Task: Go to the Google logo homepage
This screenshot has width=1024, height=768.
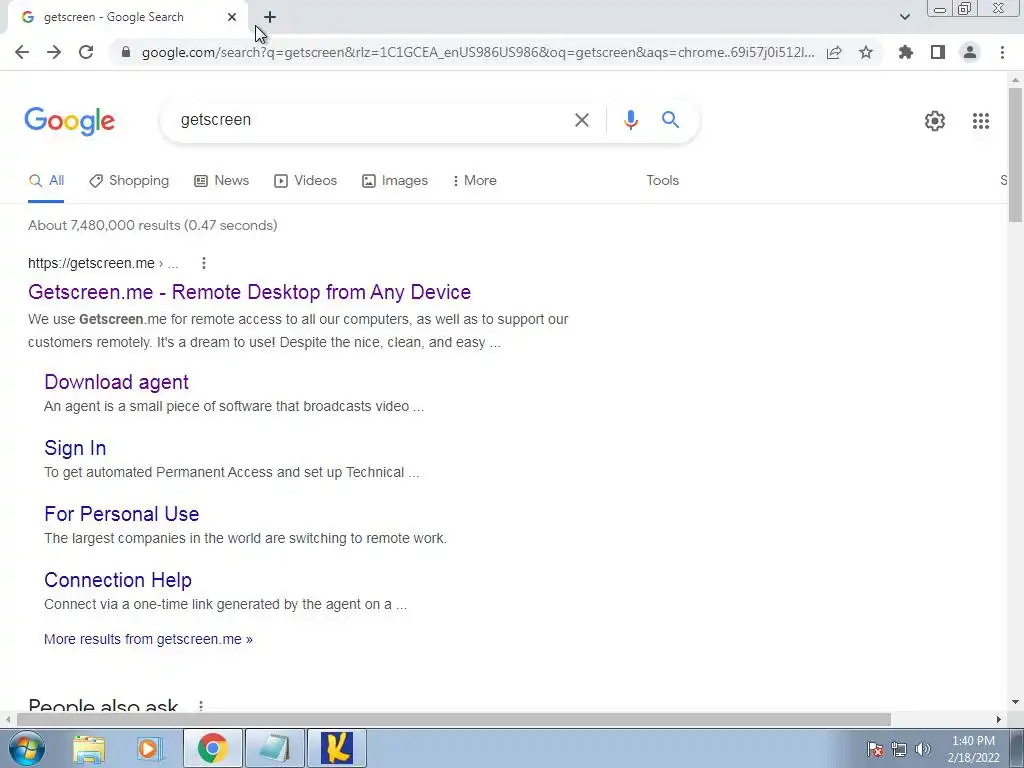Action: (70, 121)
